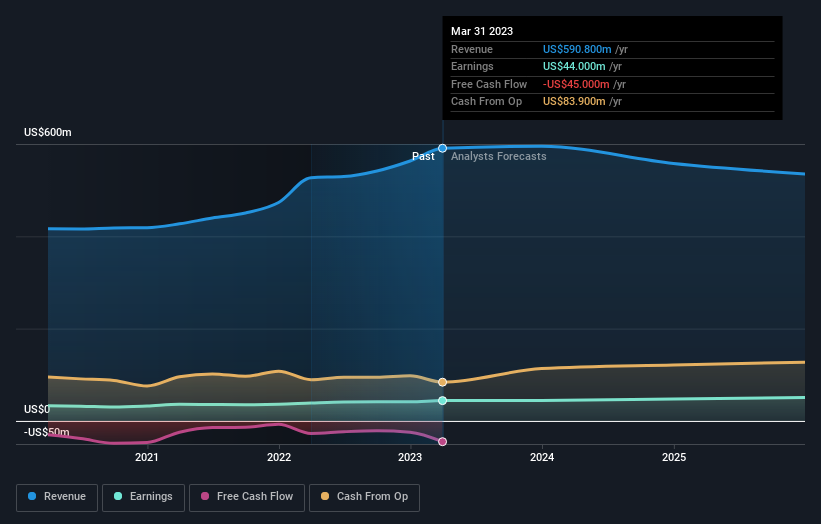Click the -US$45.000m free cash flow value
The width and height of the screenshot is (821, 524).
(x=576, y=84)
